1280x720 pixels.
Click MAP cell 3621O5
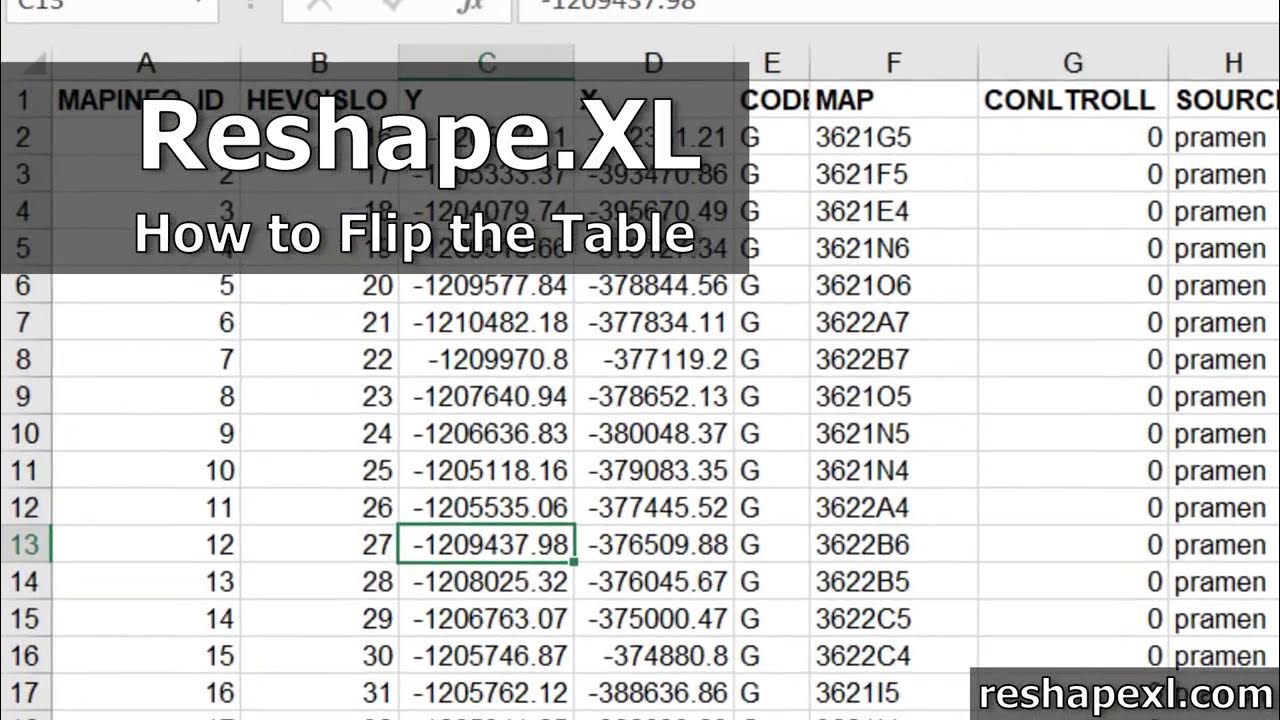pyautogui.click(x=893, y=397)
